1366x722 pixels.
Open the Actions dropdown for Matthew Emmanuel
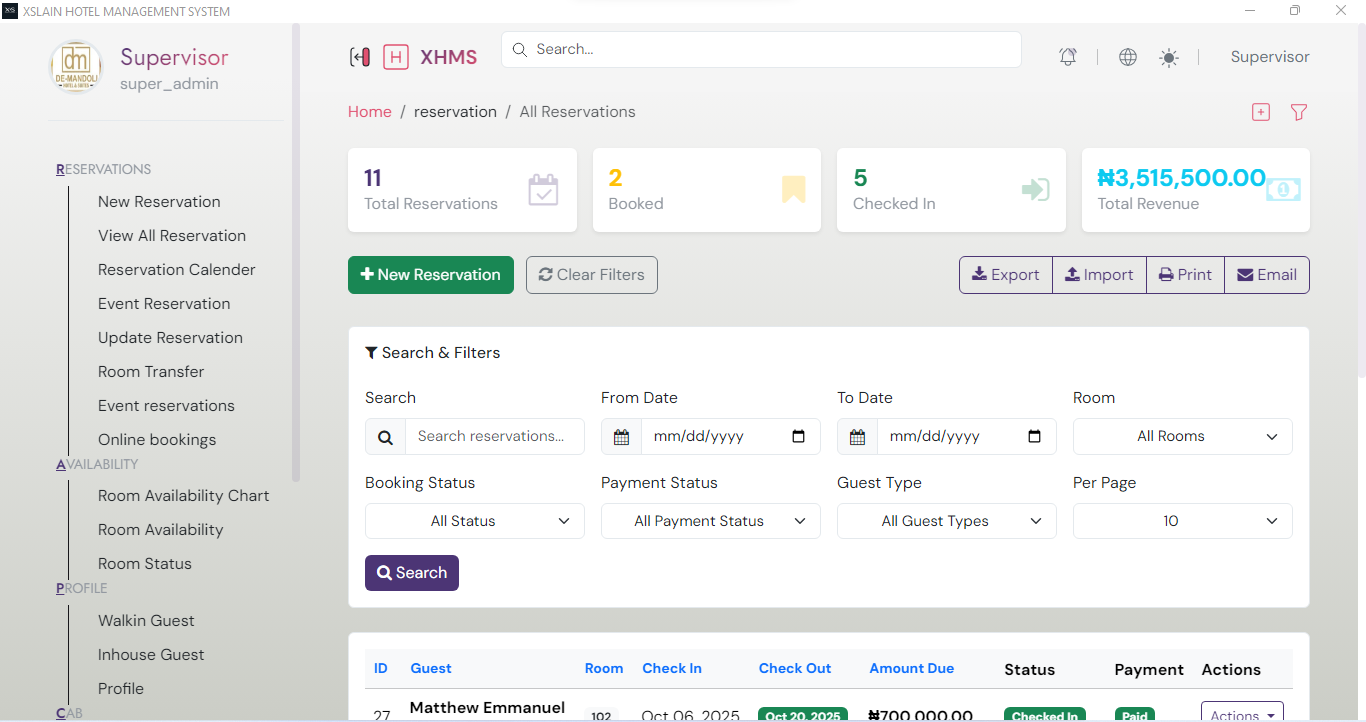click(1242, 712)
